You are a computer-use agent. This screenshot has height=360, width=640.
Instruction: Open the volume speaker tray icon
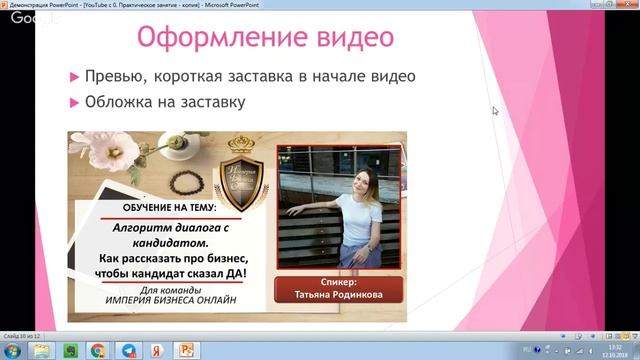[x=590, y=351]
